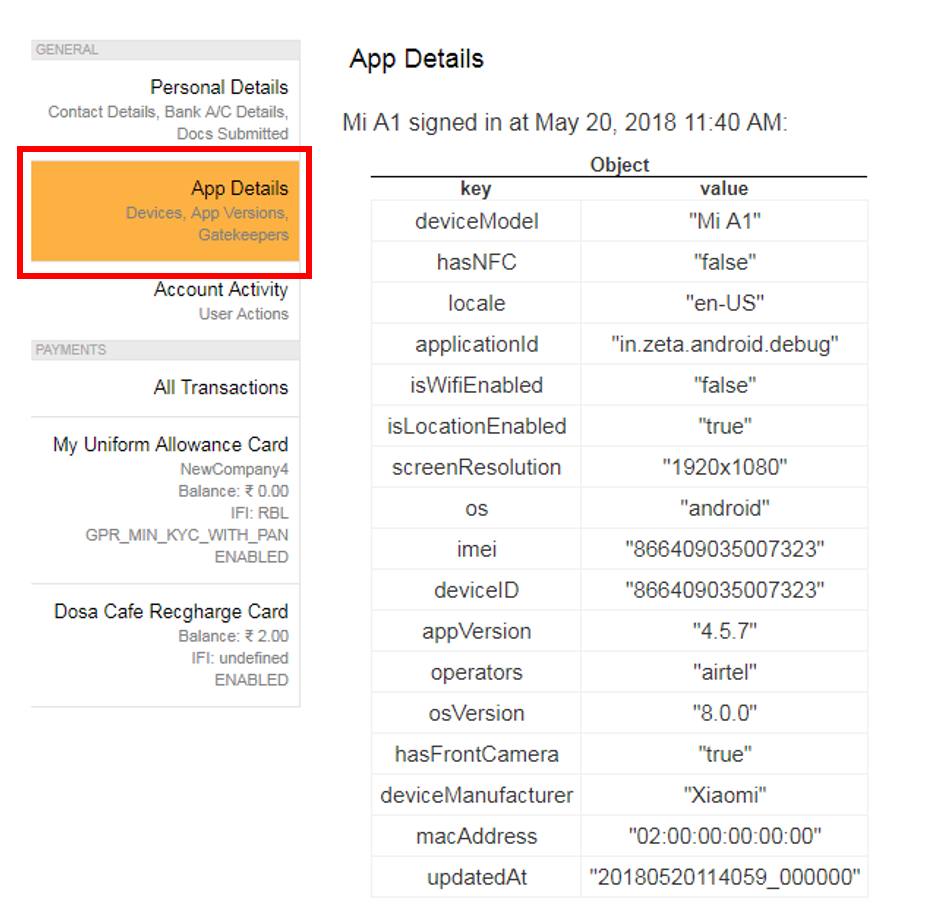
Task: Select the imei key cell
Action: point(476,550)
